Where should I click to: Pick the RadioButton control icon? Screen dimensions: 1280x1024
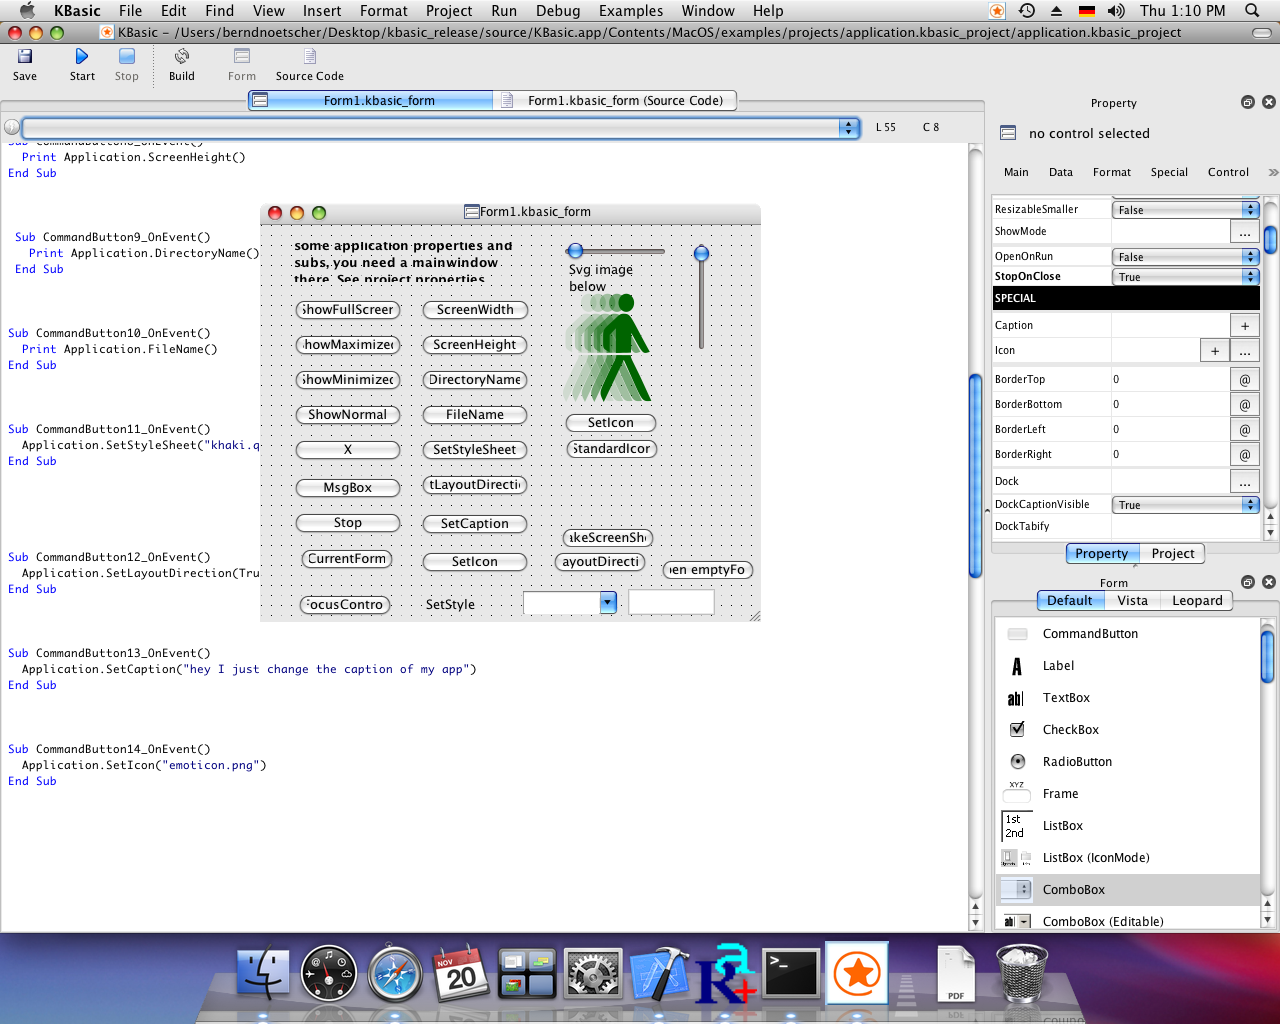click(1017, 761)
